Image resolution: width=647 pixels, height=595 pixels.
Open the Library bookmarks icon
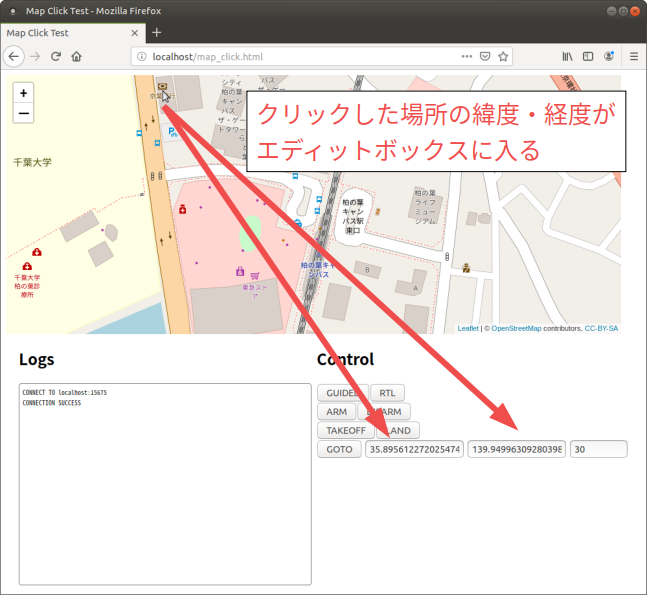pyautogui.click(x=567, y=57)
